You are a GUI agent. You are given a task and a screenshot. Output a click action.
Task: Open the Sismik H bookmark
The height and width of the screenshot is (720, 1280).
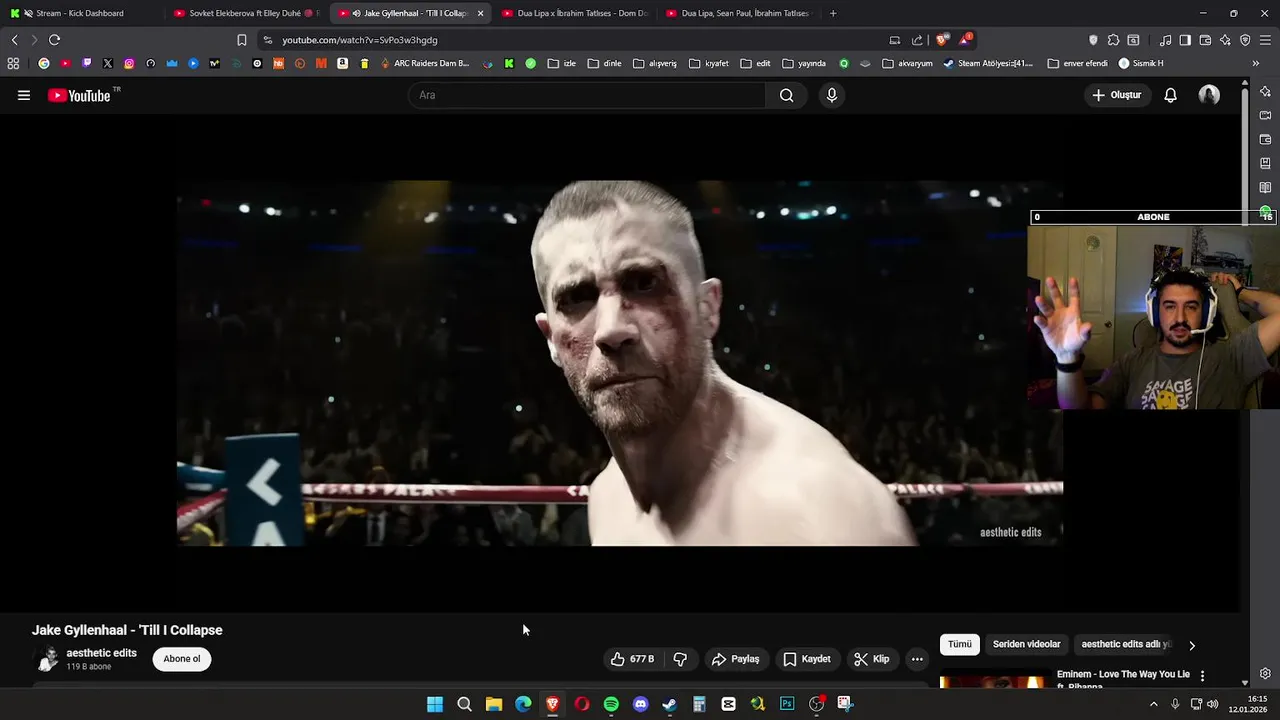1141,63
